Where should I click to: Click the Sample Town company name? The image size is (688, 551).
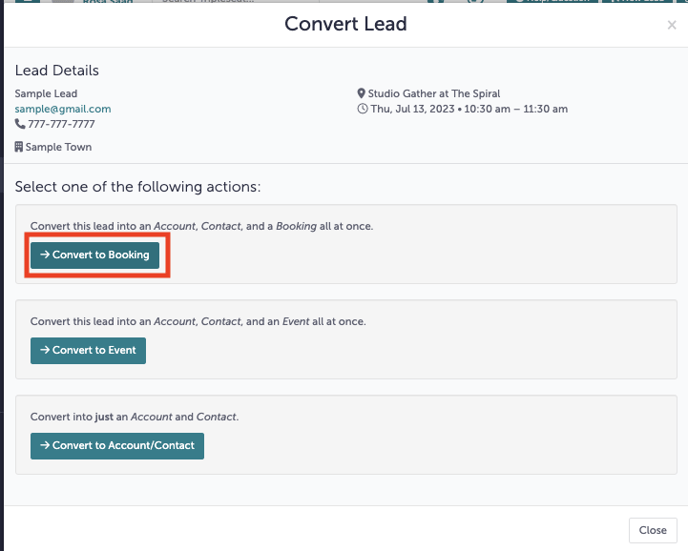(x=58, y=147)
